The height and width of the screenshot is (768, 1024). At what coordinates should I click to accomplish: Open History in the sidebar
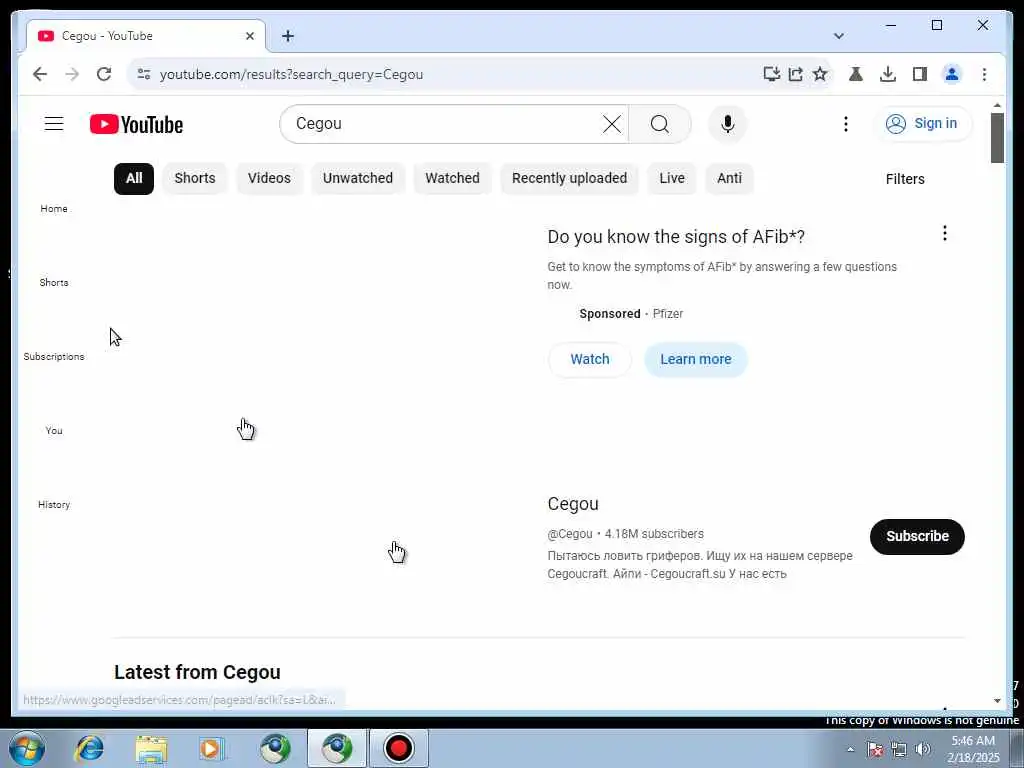pos(54,504)
